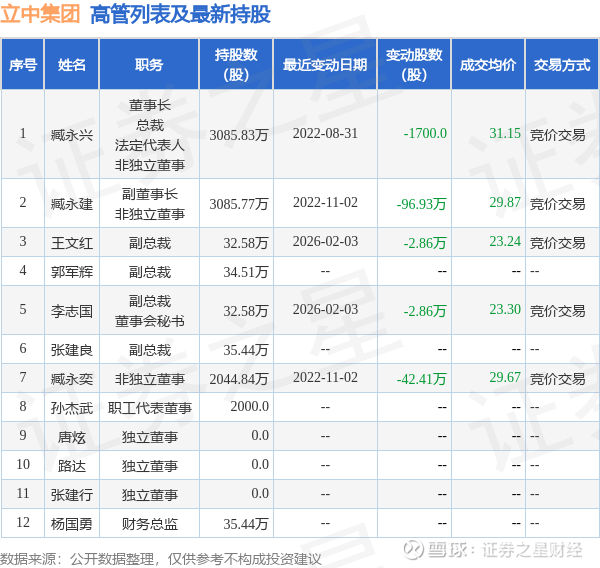Click 臧永兴's 竞价交易 trade method

pos(558,135)
